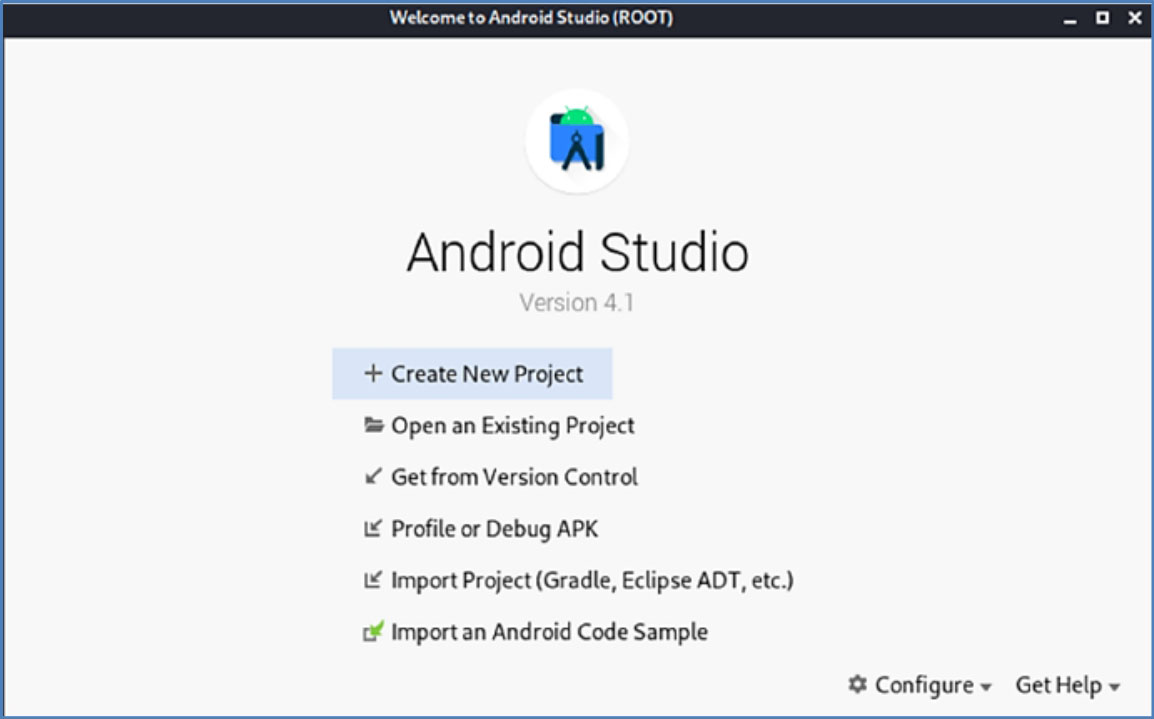1154x719 pixels.
Task: Choose Import Project (Gradle, Eclipse ADT, etc.)
Action: [x=578, y=580]
